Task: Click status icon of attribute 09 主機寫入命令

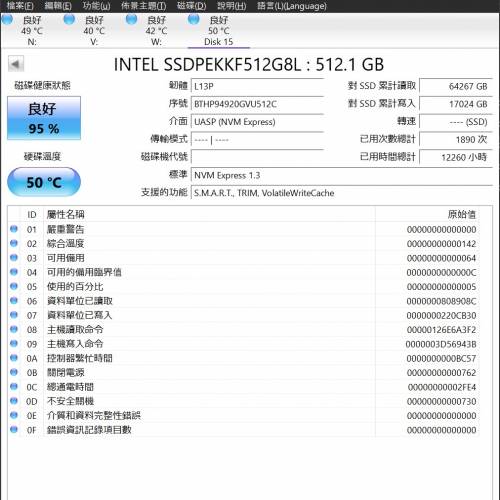Action: (x=14, y=344)
